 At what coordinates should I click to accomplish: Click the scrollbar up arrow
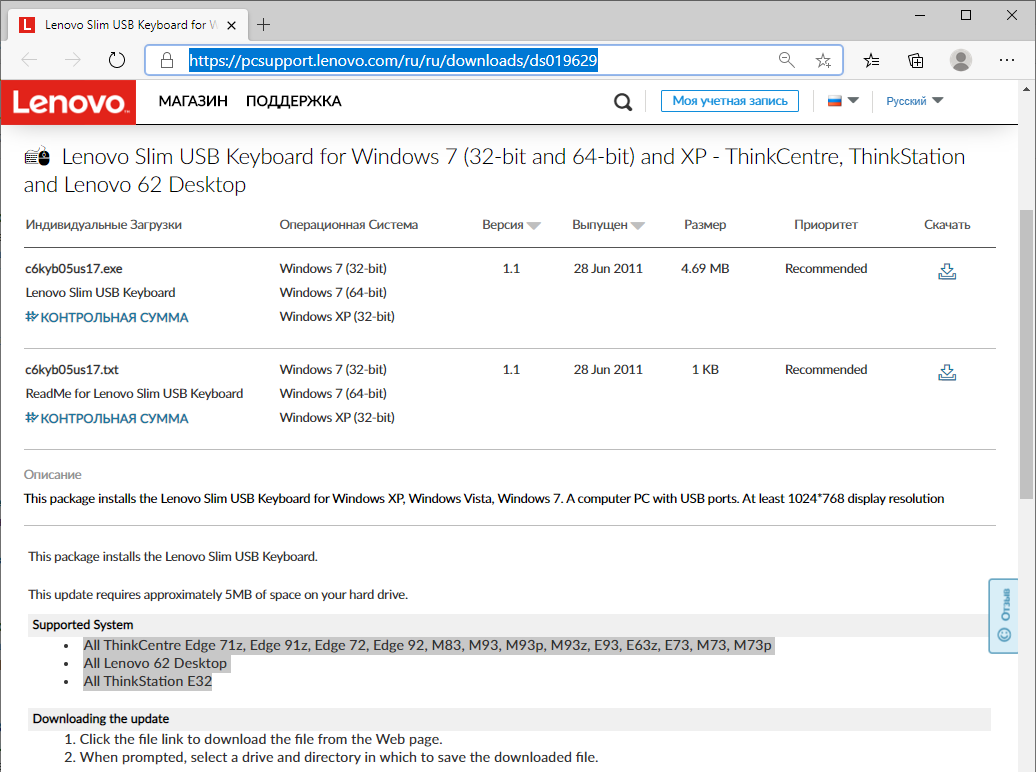1026,89
